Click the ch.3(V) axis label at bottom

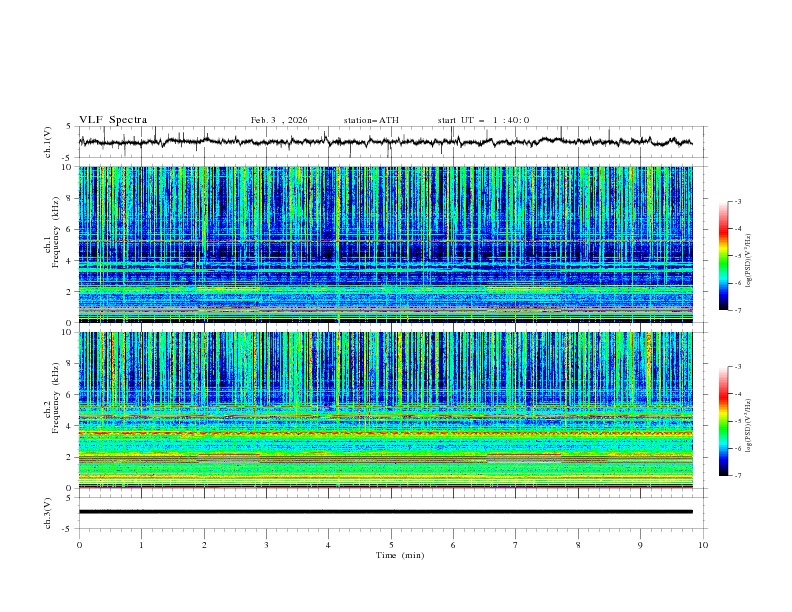[x=48, y=511]
